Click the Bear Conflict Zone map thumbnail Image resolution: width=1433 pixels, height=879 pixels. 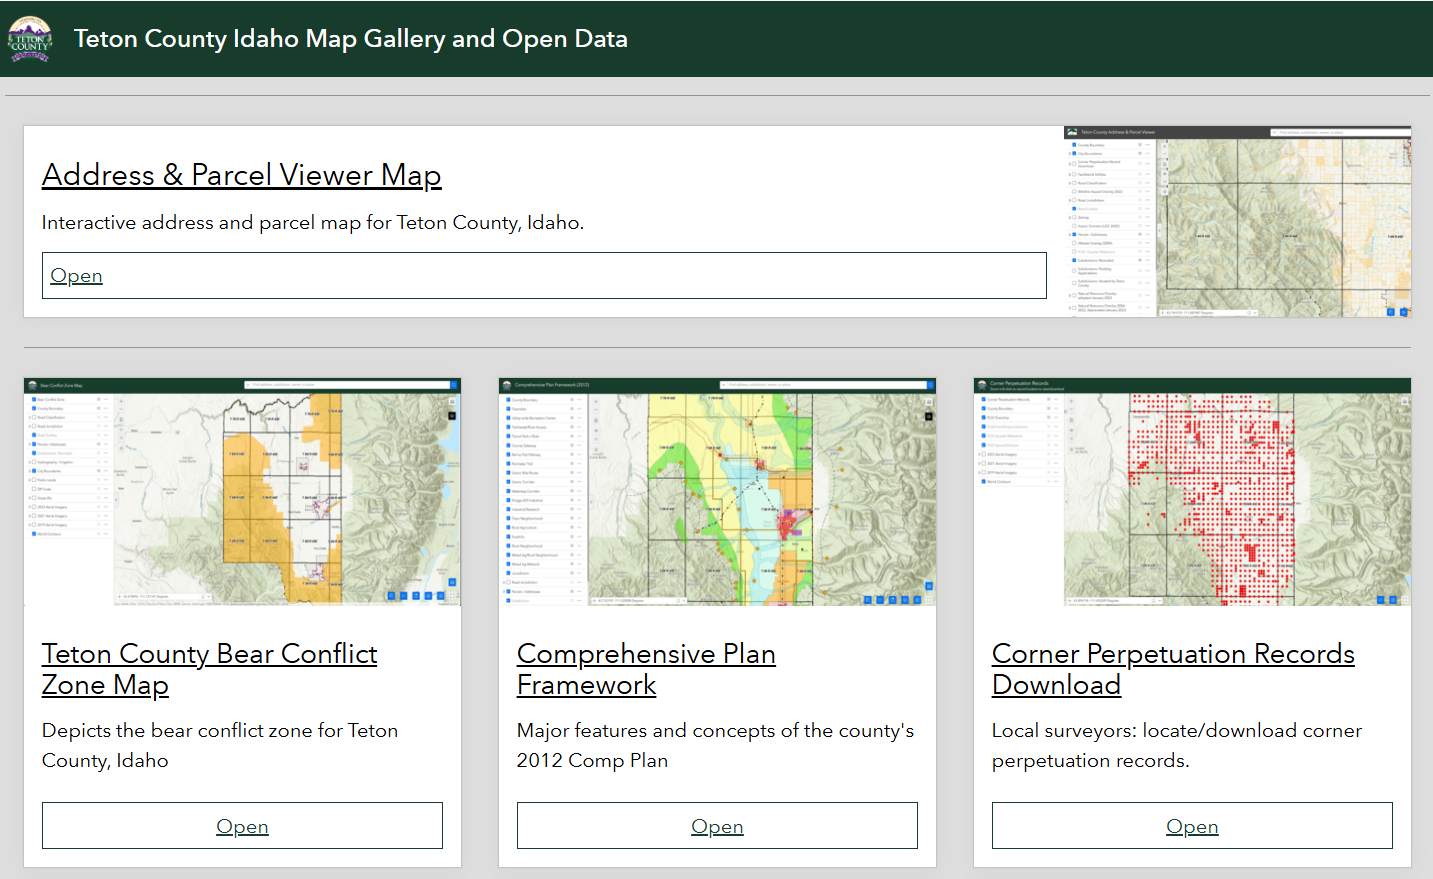pyautogui.click(x=242, y=492)
